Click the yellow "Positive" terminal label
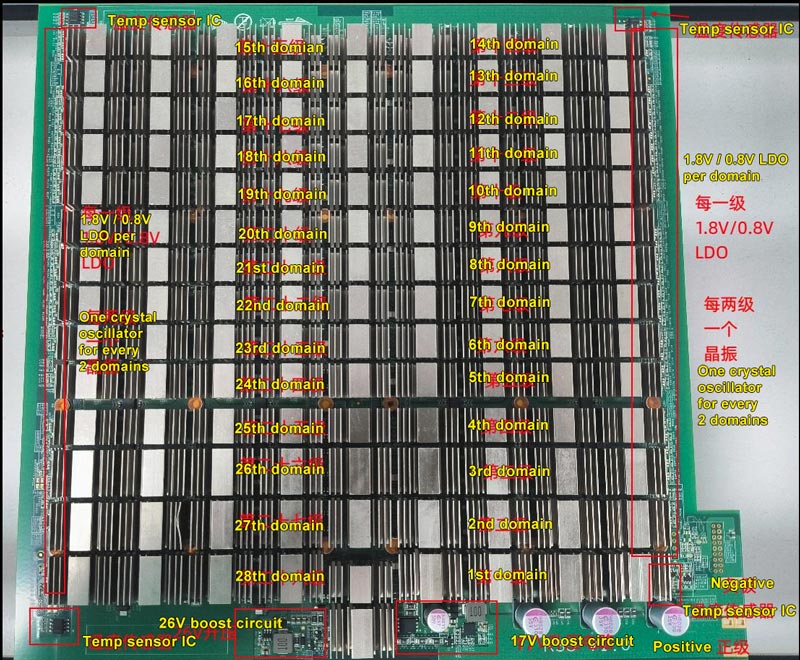 682,646
